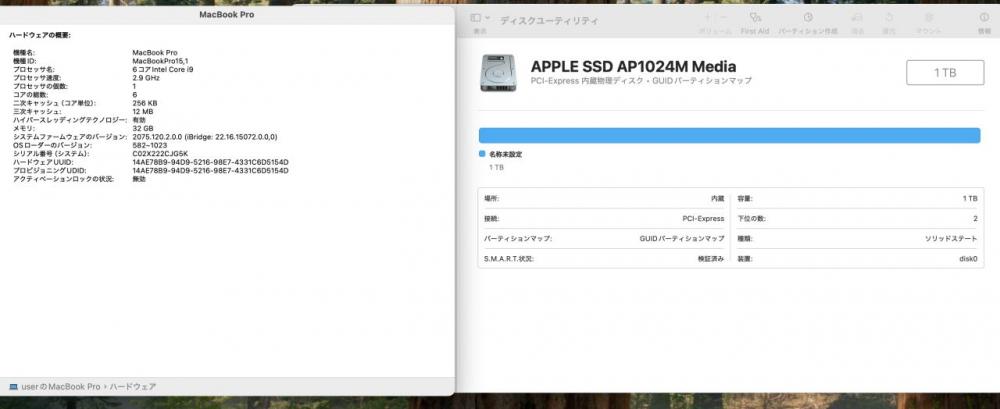Click the 下位の数 row value 2
Viewport: 1000px width, 409px height.
tap(975, 218)
